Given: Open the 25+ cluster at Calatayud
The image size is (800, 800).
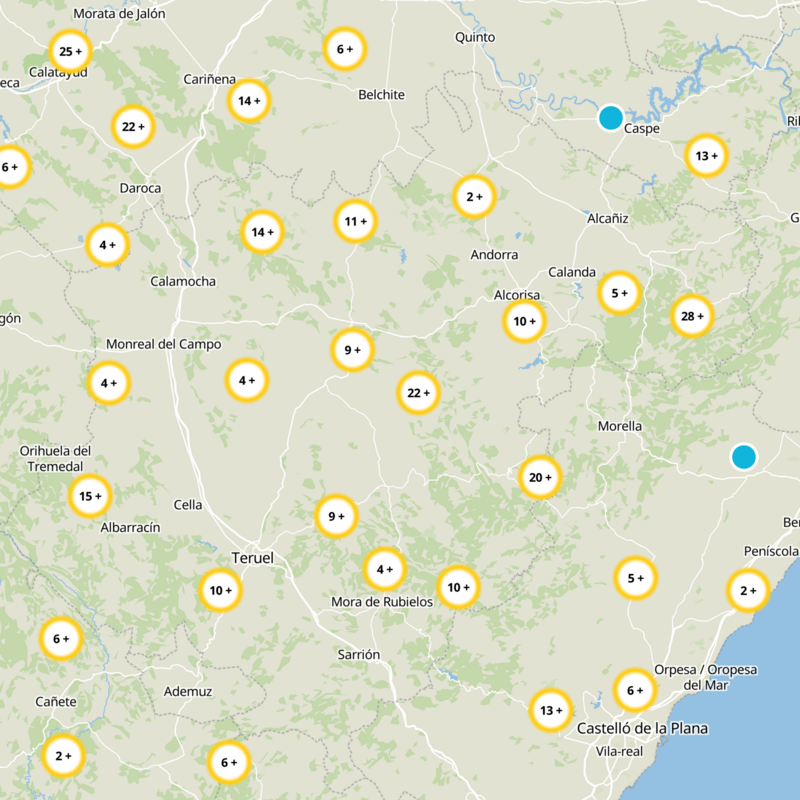Looking at the screenshot, I should [70, 51].
